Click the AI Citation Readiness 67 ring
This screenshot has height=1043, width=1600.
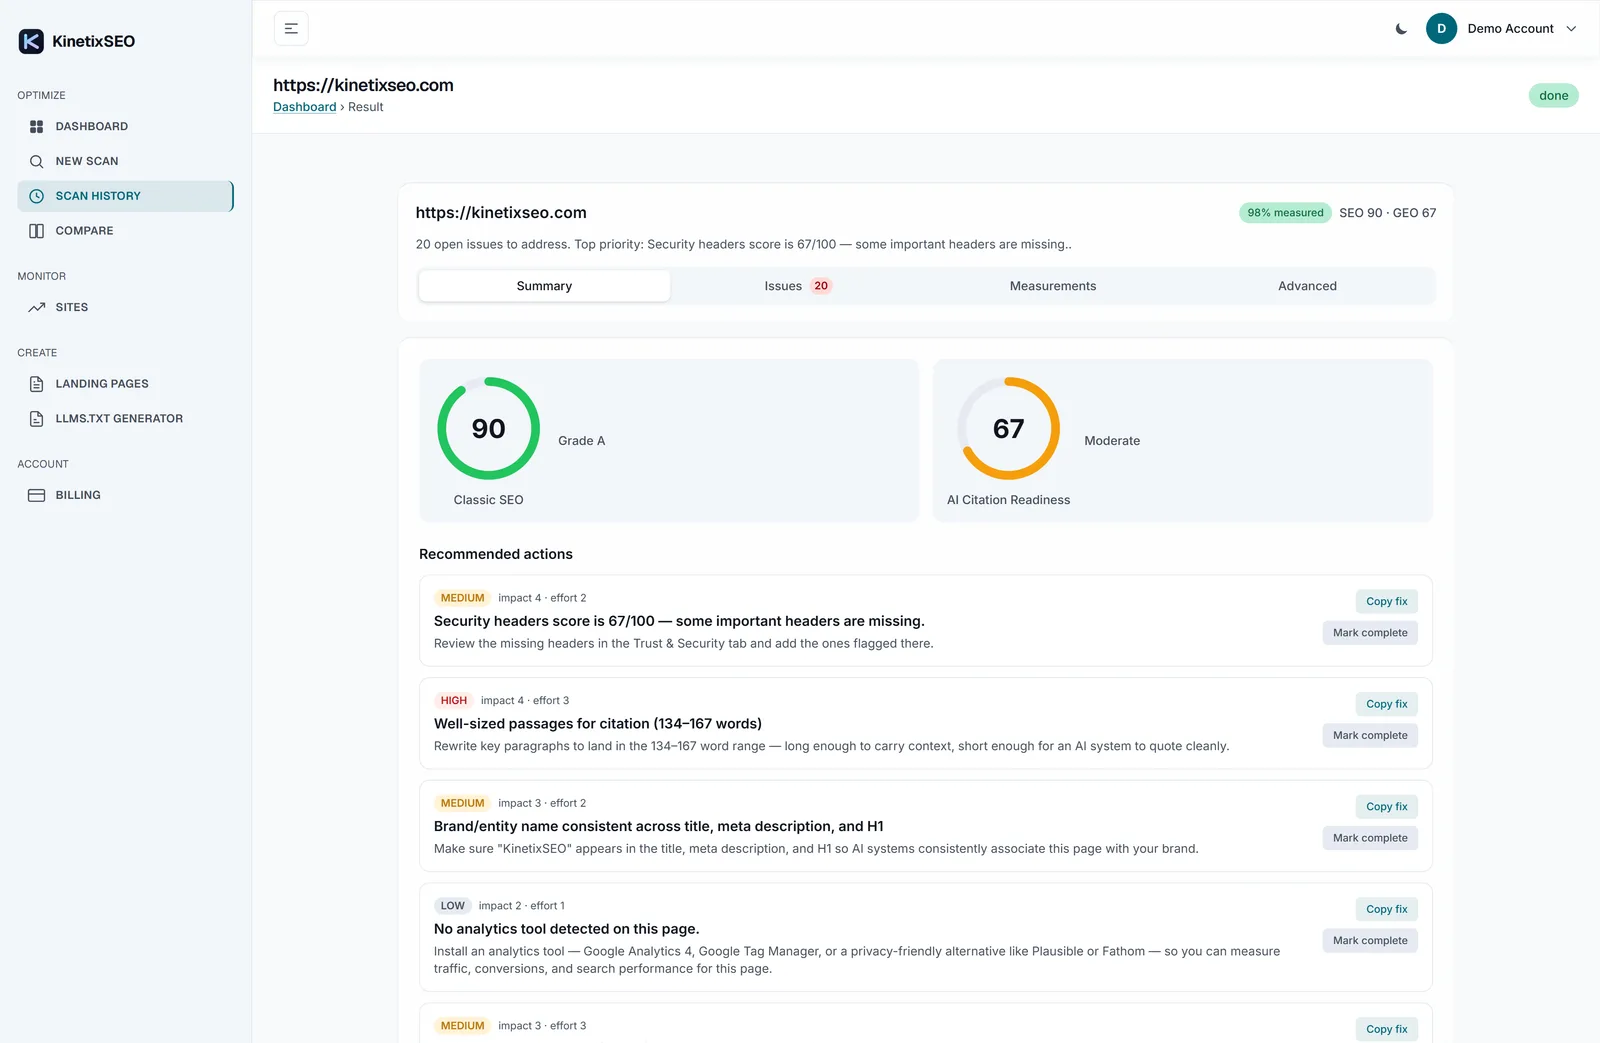pyautogui.click(x=1008, y=428)
